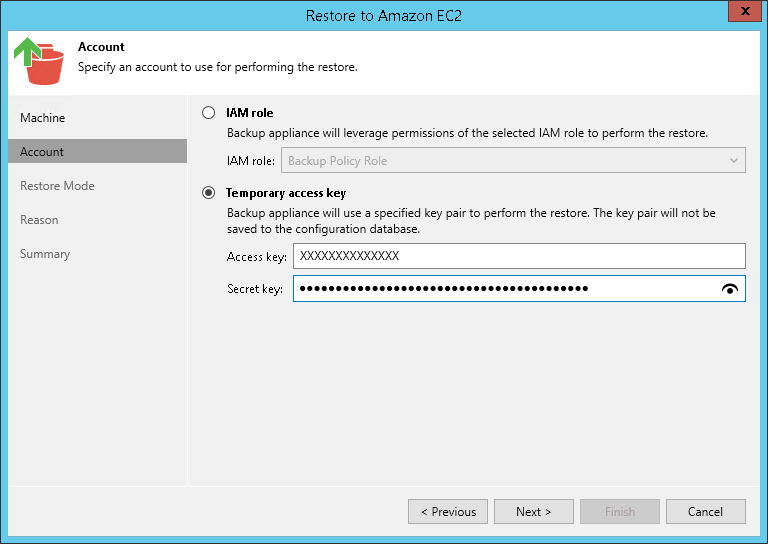This screenshot has height=544, width=768.
Task: Select the Temporary access key option
Action: (209, 193)
